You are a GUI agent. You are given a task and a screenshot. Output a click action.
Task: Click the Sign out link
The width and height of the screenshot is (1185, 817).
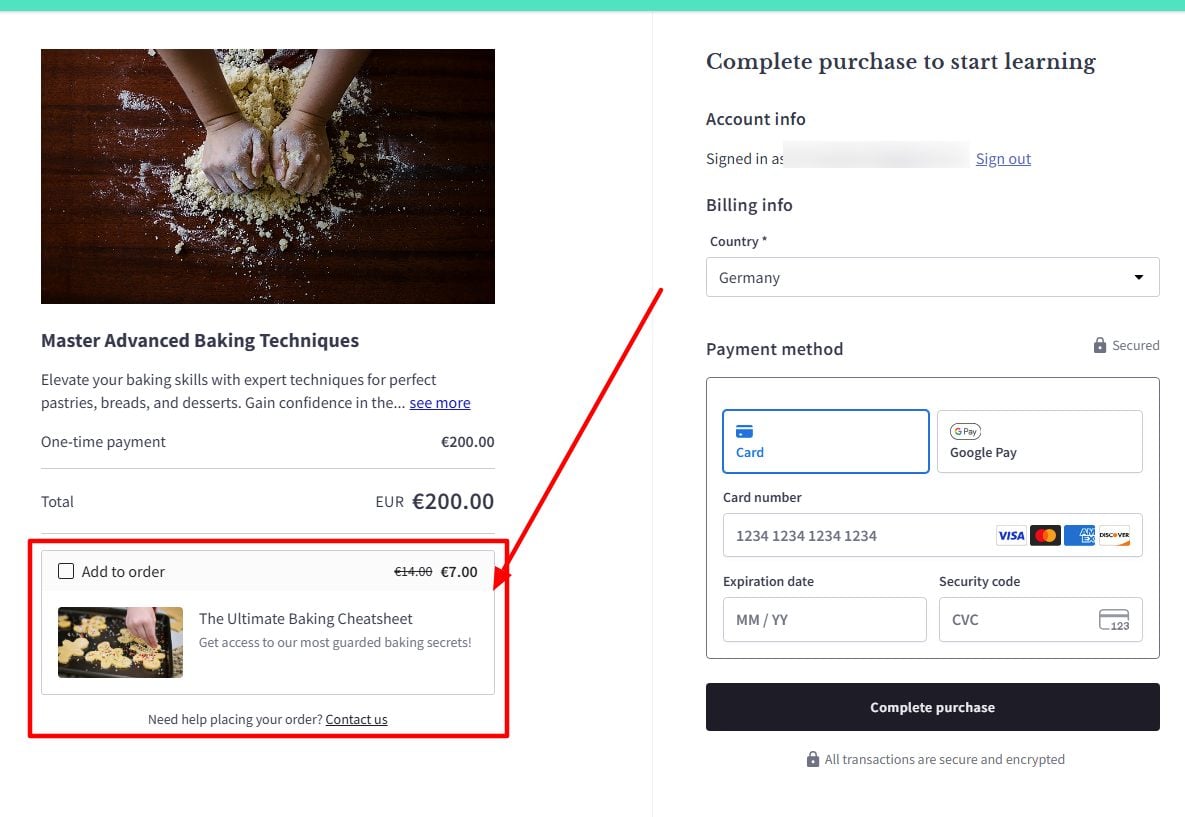(1003, 159)
